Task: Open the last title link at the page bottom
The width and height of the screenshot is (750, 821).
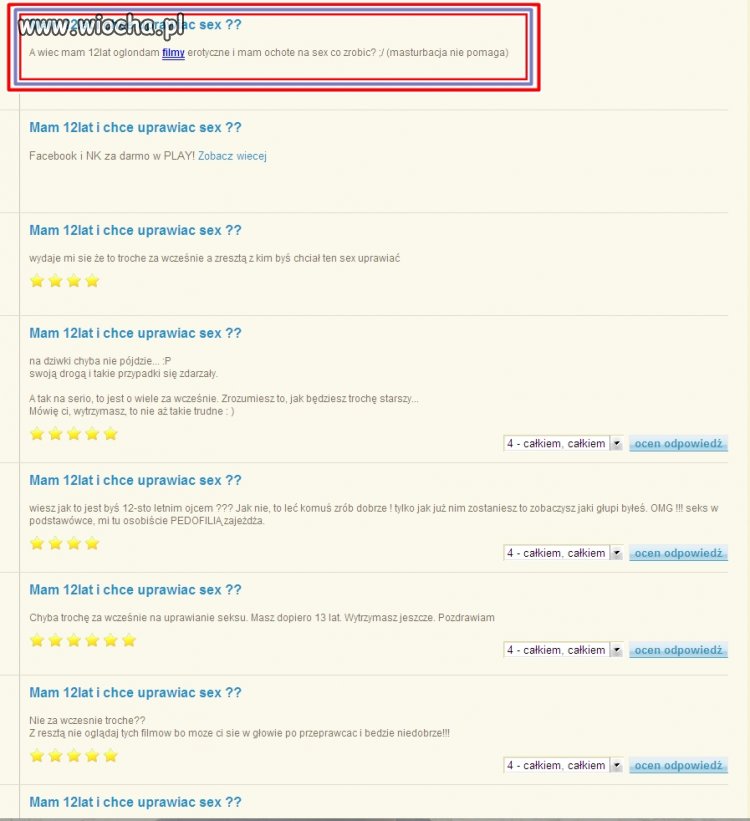Action: click(135, 802)
